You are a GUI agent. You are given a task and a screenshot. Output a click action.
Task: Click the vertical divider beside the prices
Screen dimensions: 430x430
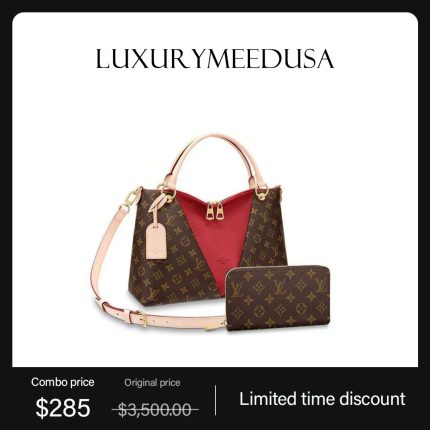(x=215, y=400)
